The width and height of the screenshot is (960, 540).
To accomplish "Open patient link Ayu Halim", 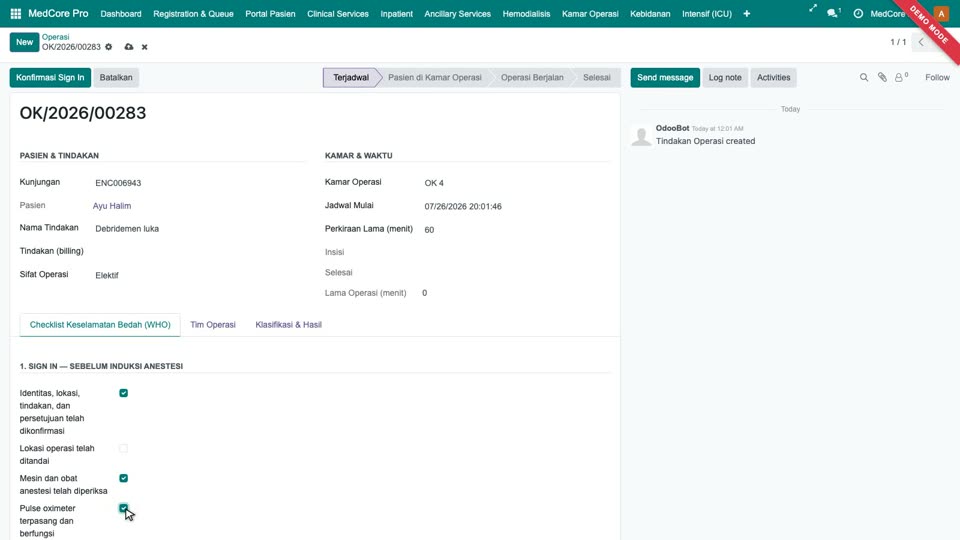I will pyautogui.click(x=112, y=206).
